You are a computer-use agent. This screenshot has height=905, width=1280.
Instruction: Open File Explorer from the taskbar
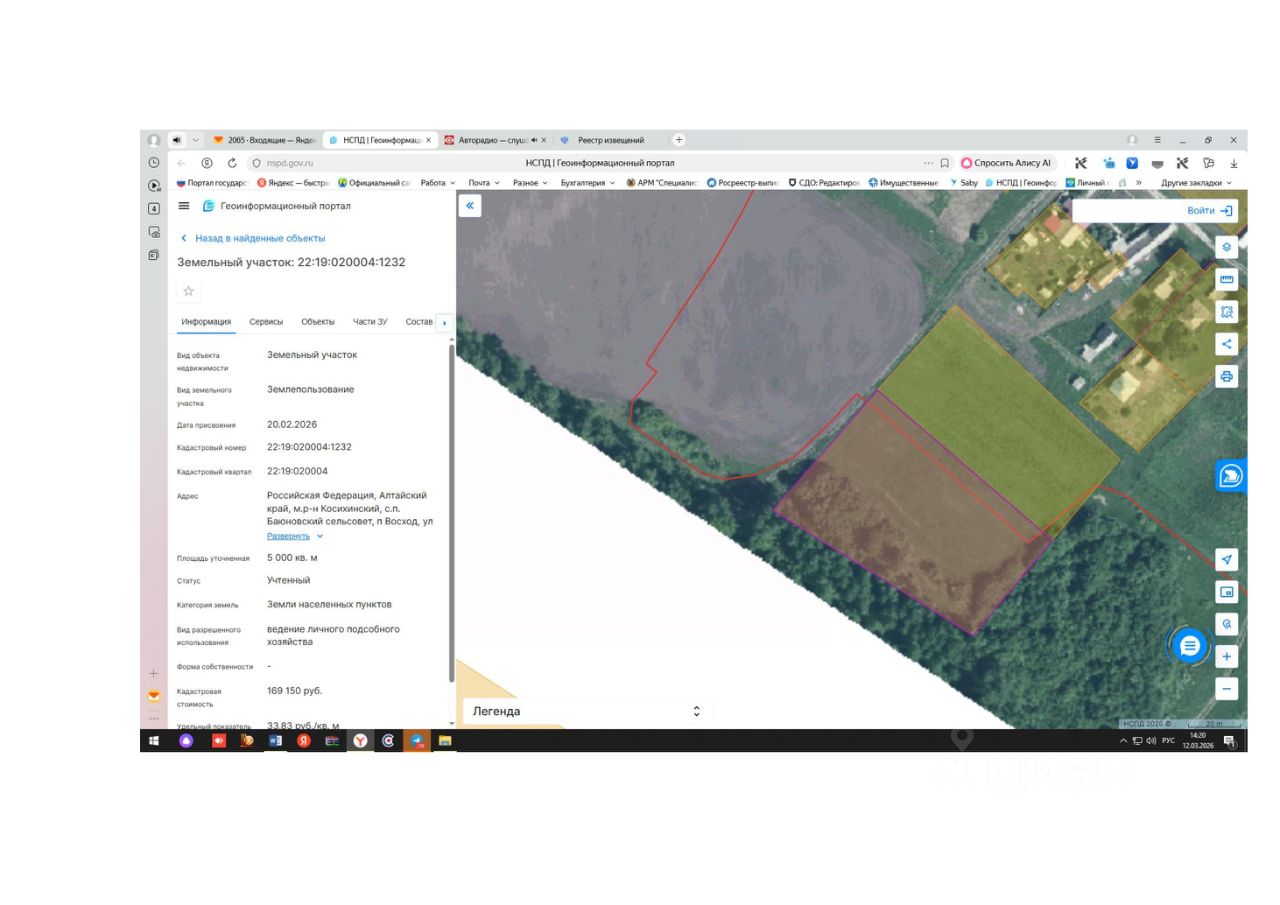point(445,741)
